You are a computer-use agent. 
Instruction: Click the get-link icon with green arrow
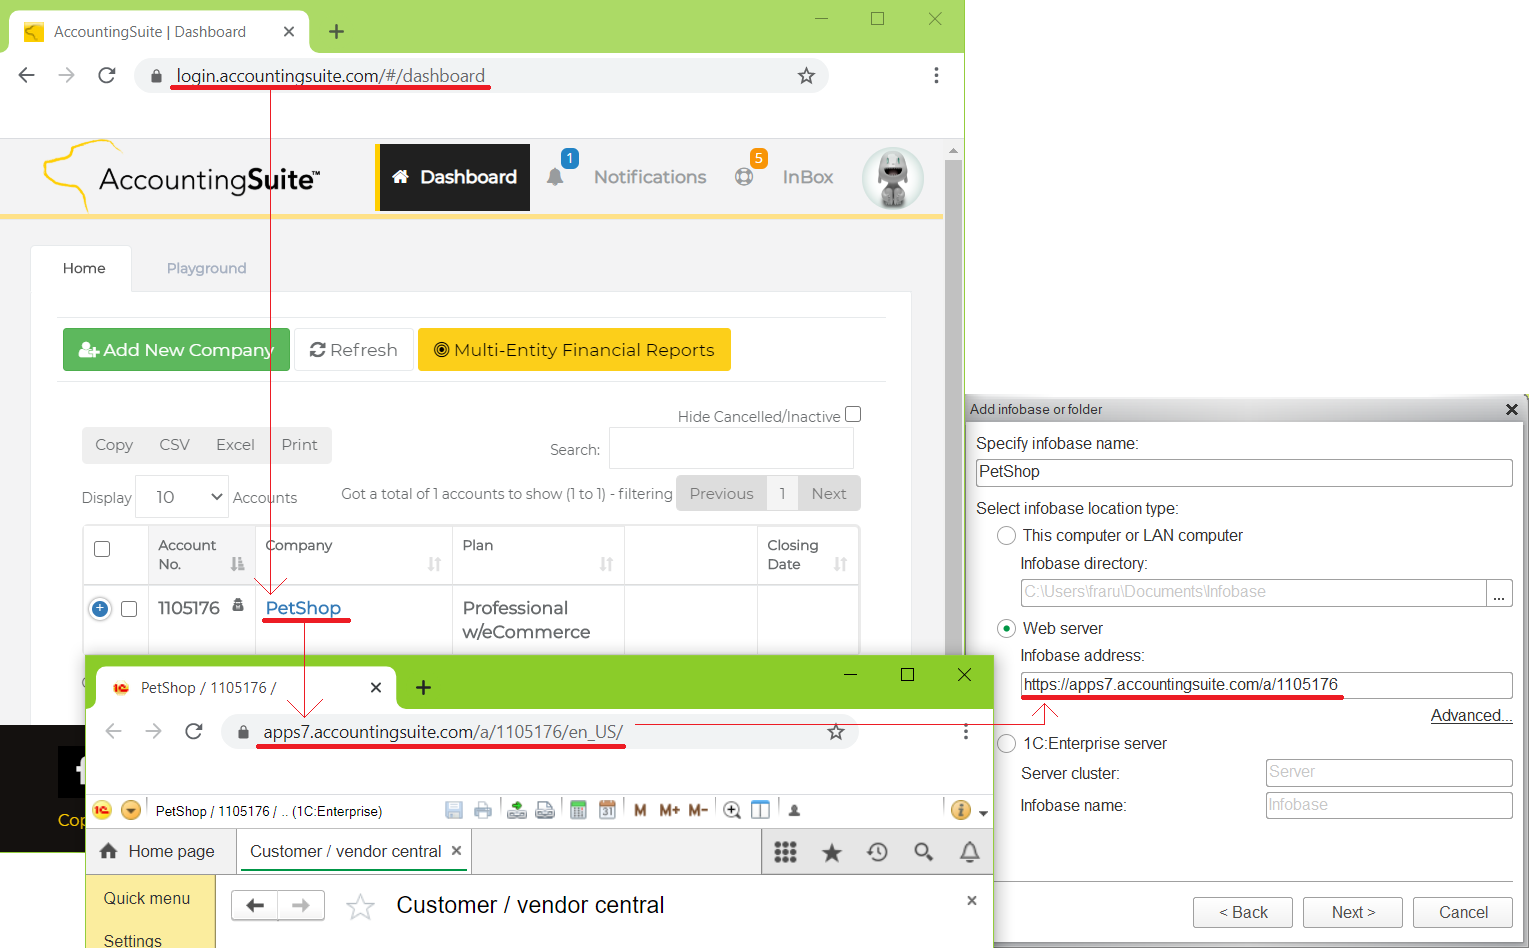click(517, 810)
